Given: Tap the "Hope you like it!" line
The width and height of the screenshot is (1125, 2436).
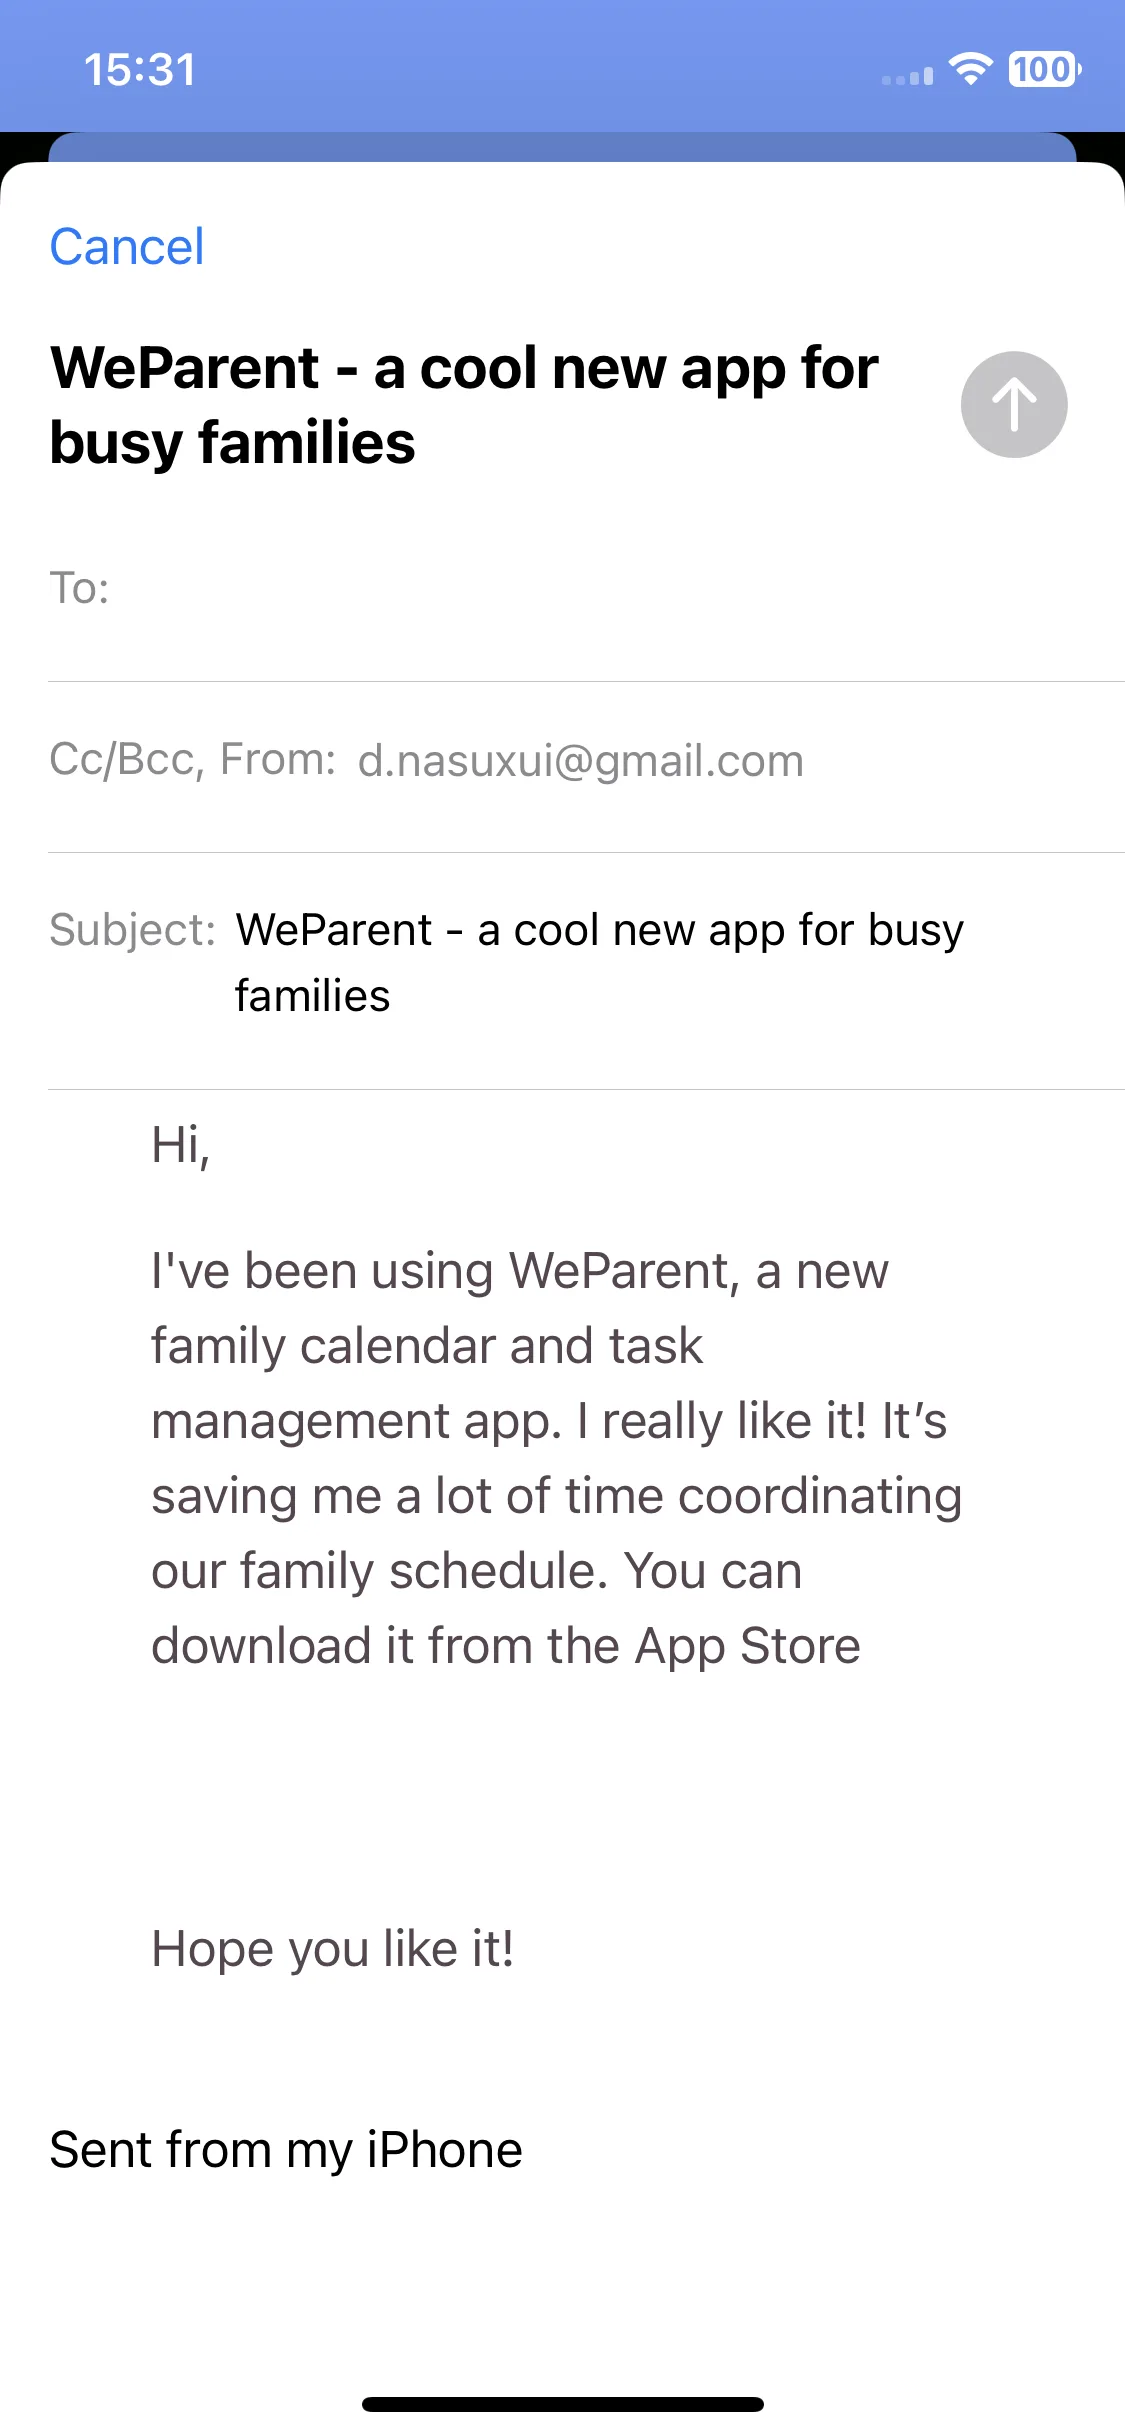Looking at the screenshot, I should [332, 1949].
